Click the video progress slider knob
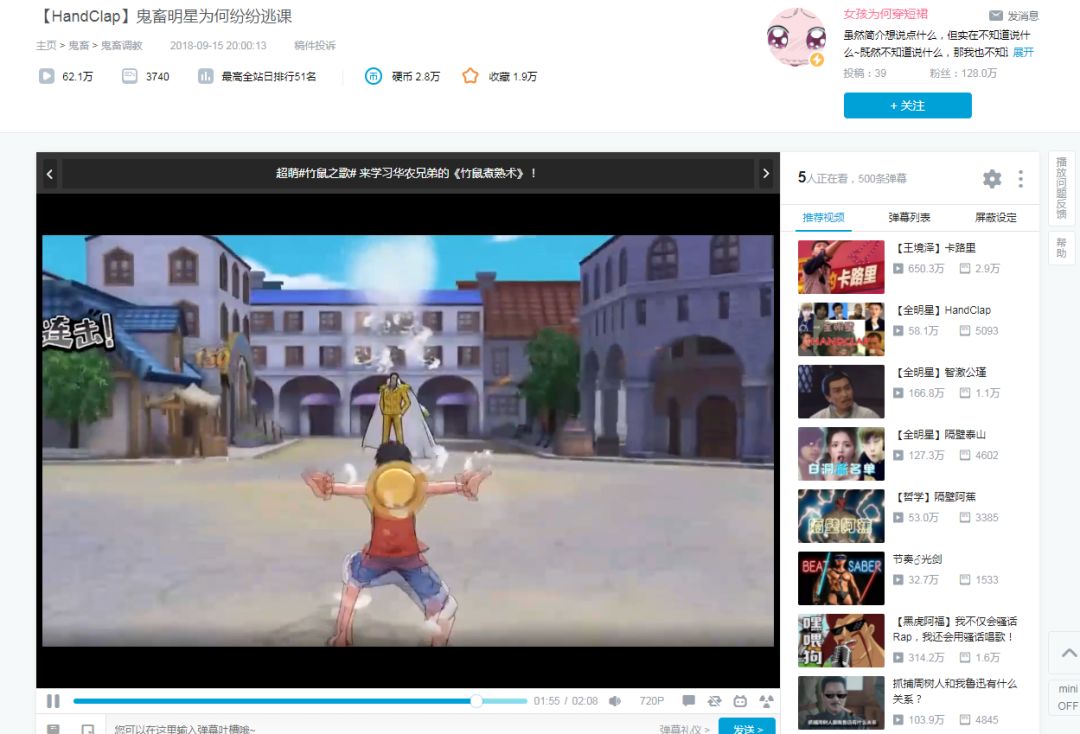Screen dimensions: 1080x734 (476, 701)
